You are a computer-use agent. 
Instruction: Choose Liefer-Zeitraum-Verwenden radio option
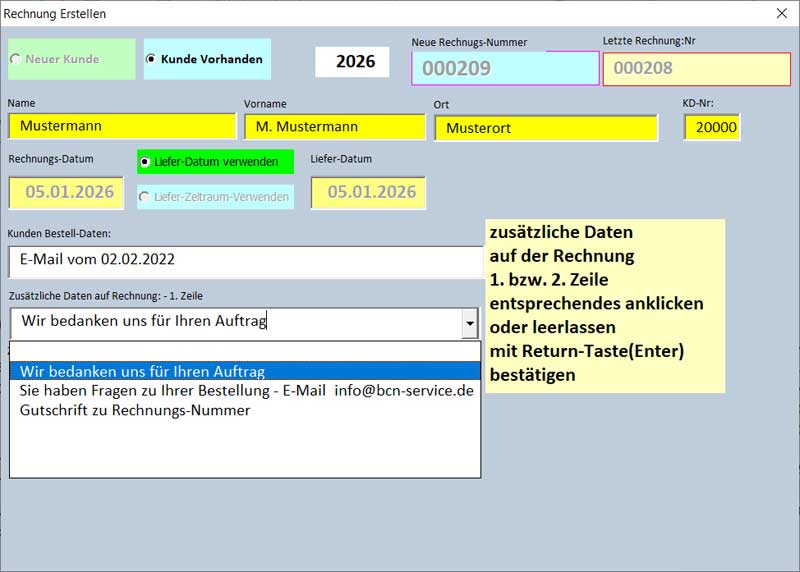[x=145, y=197]
